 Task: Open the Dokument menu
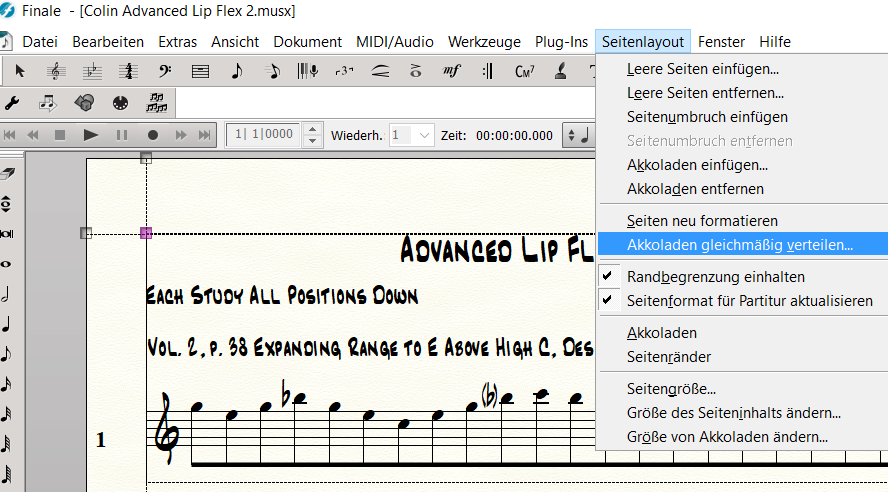[308, 42]
